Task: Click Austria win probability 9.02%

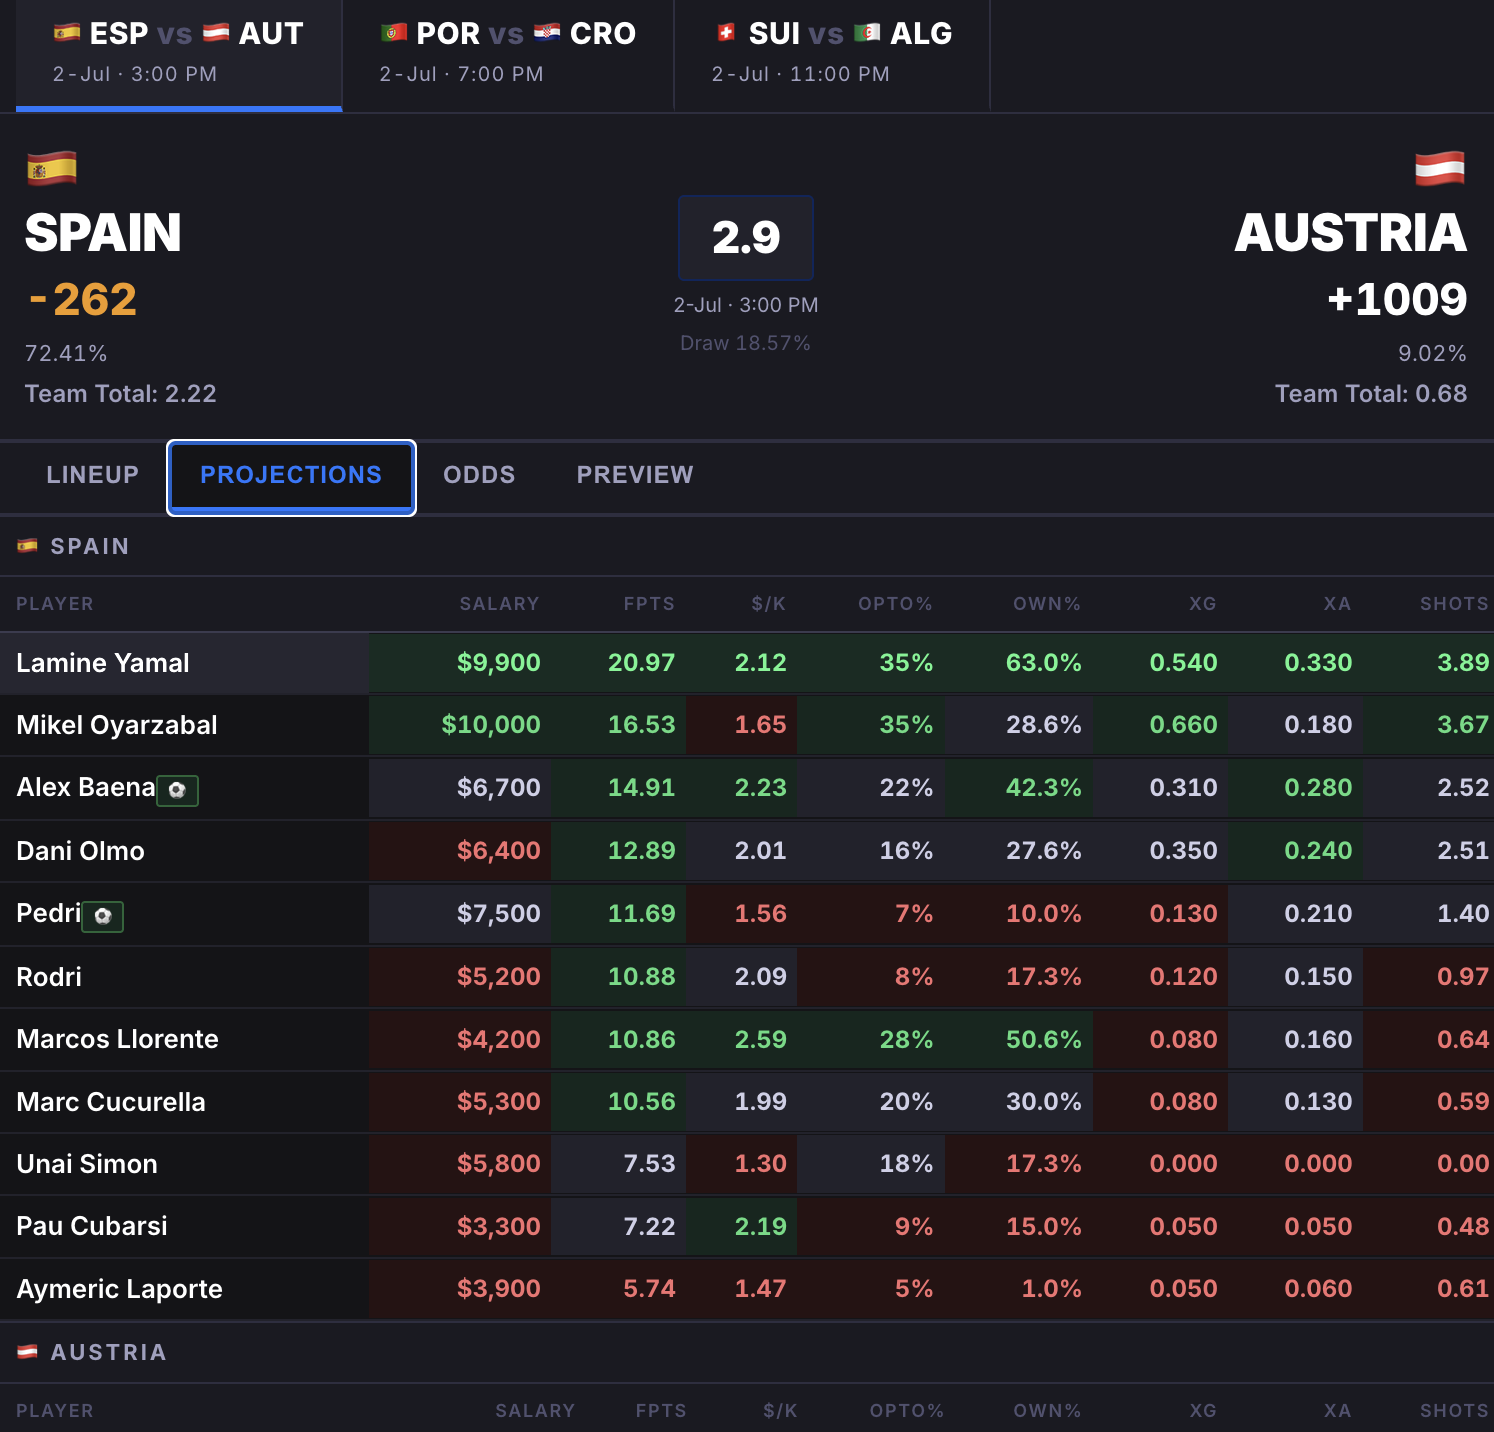Action: click(x=1432, y=354)
